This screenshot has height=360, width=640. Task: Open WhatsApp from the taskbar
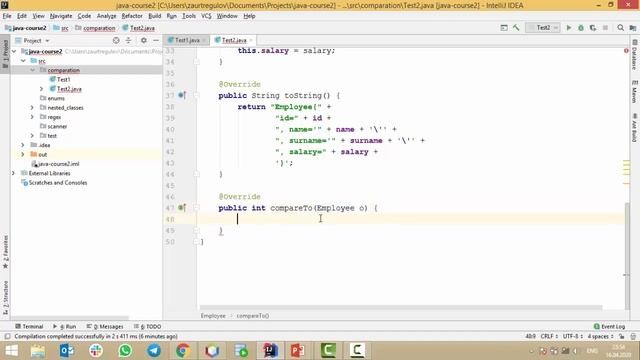click(125, 350)
